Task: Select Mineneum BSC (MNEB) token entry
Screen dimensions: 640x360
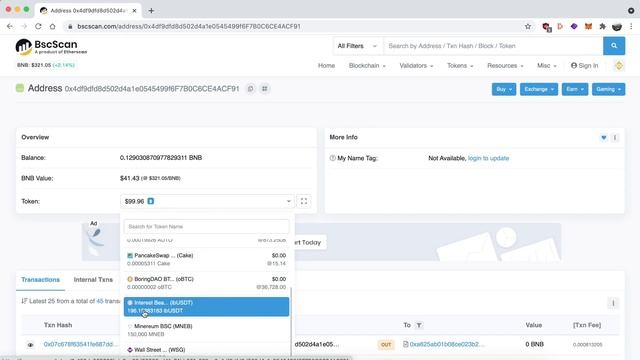Action: coord(206,330)
